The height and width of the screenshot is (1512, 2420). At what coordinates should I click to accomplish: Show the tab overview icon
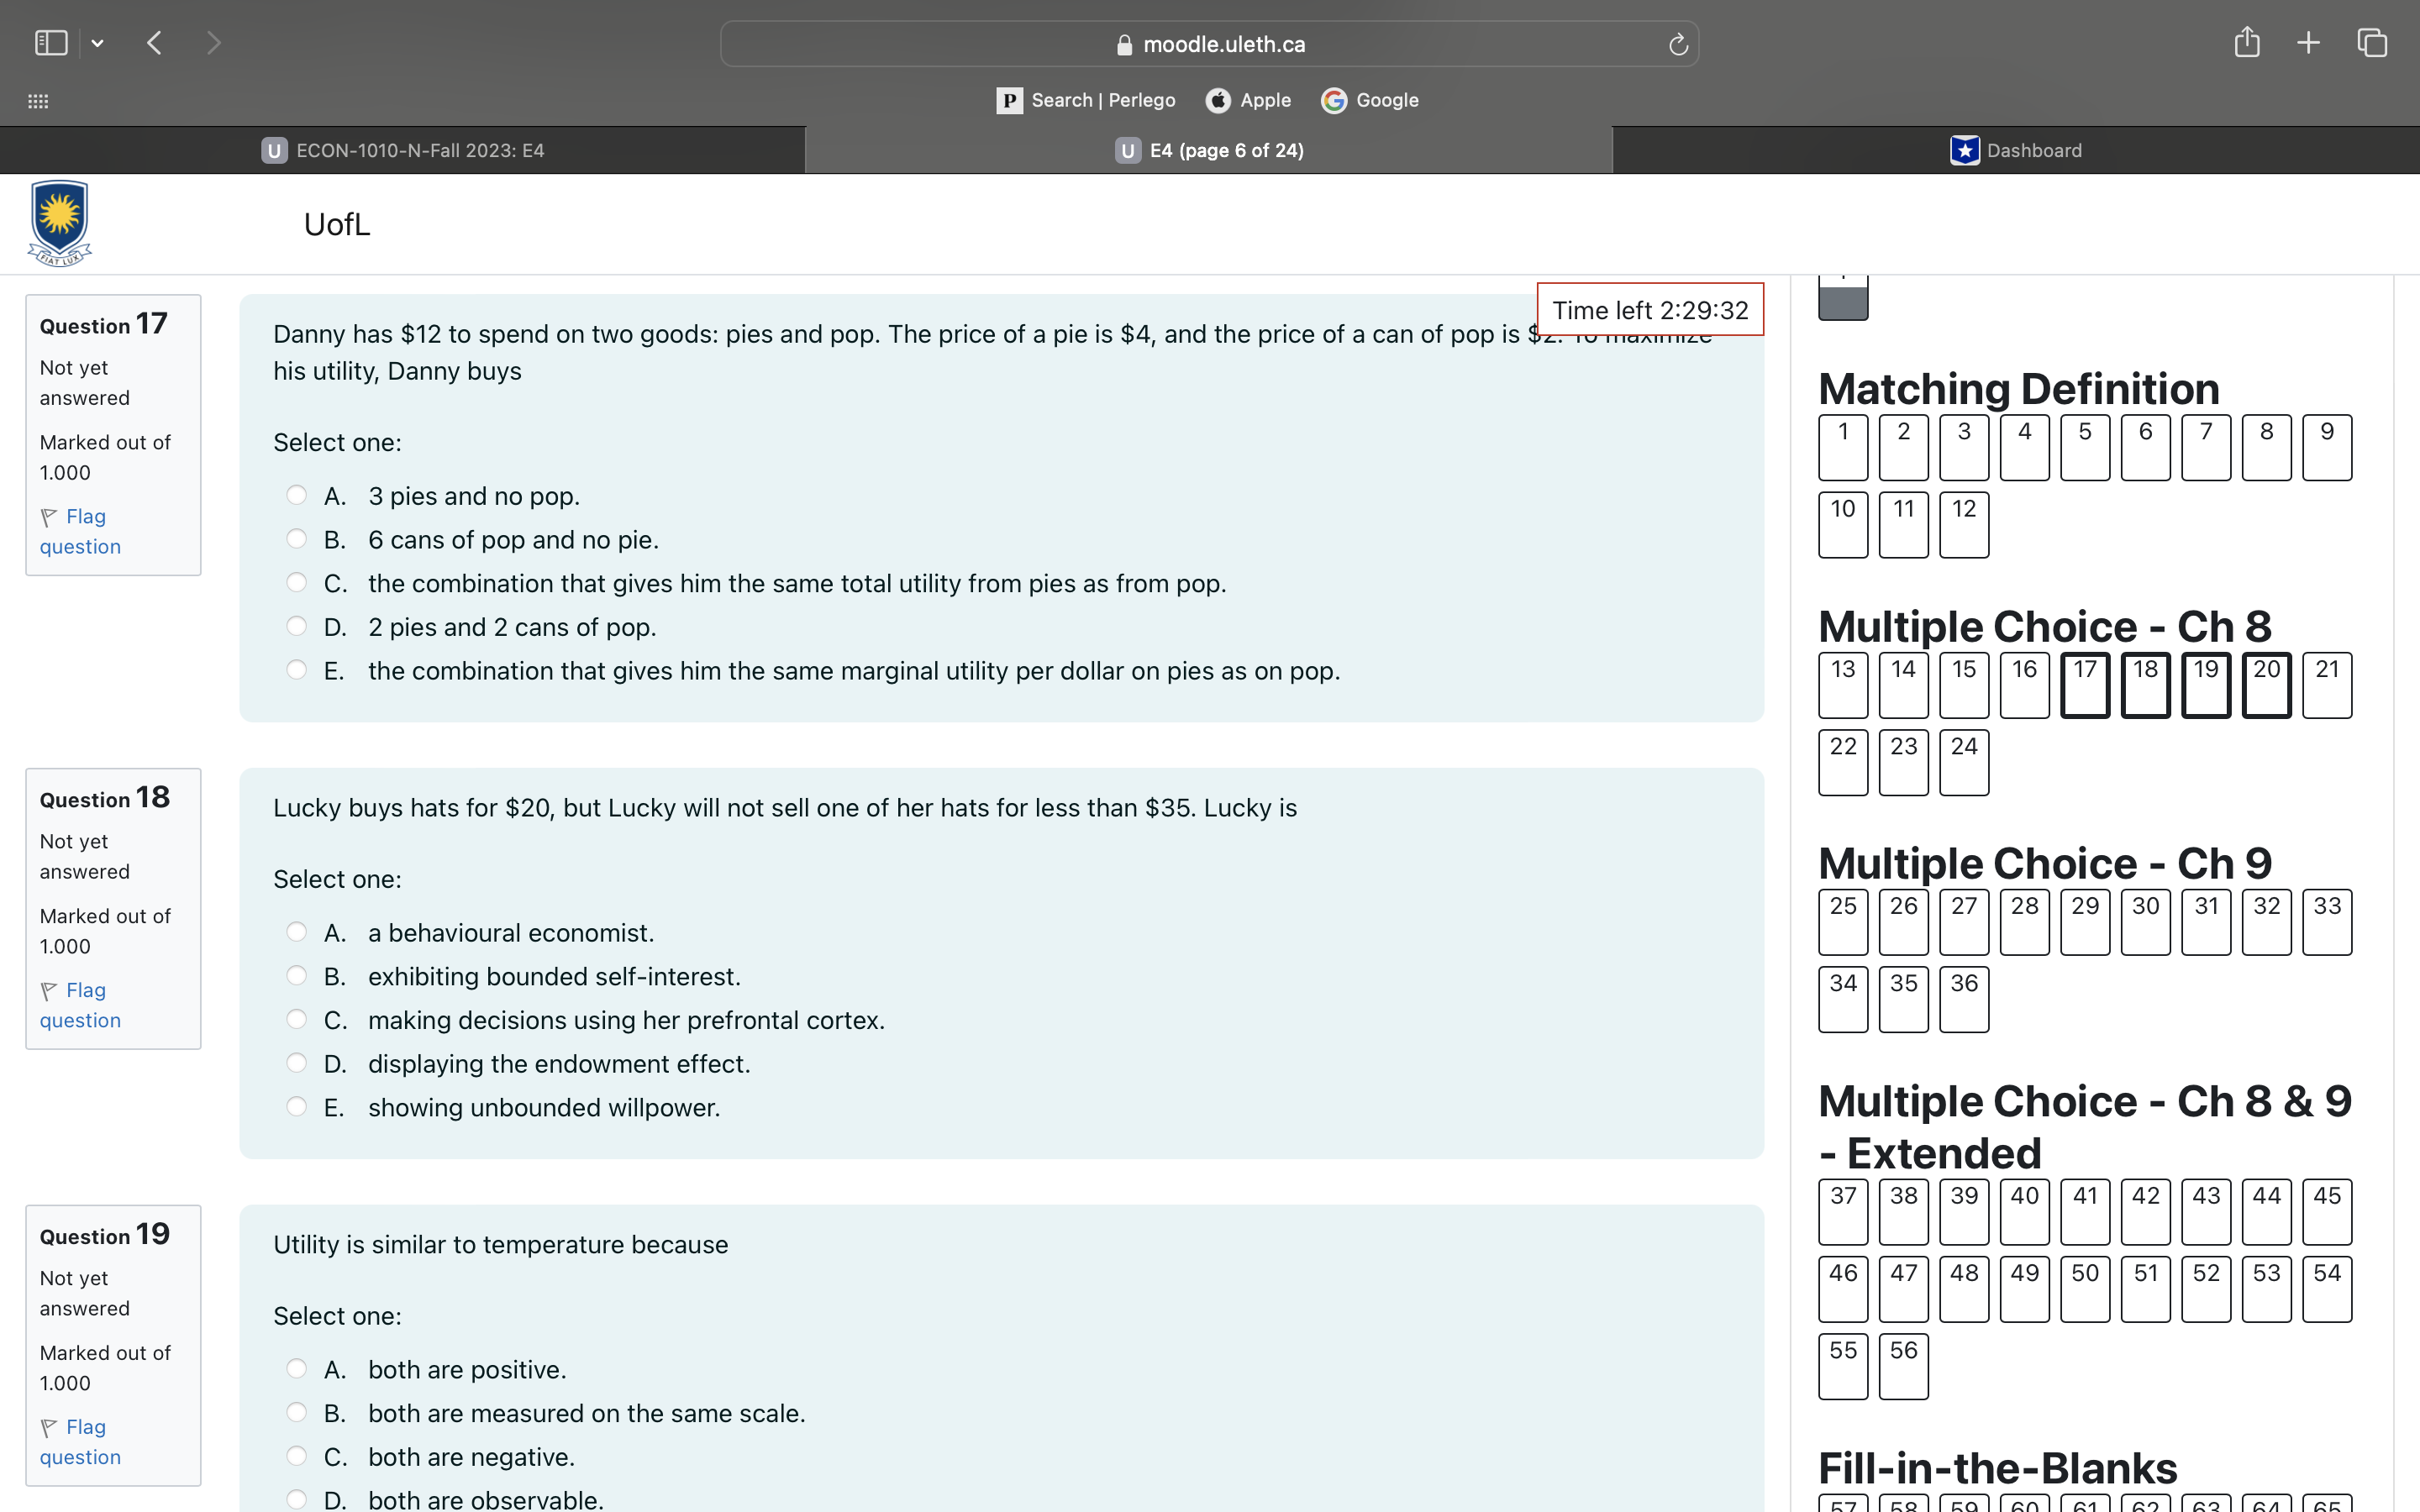click(x=2372, y=43)
